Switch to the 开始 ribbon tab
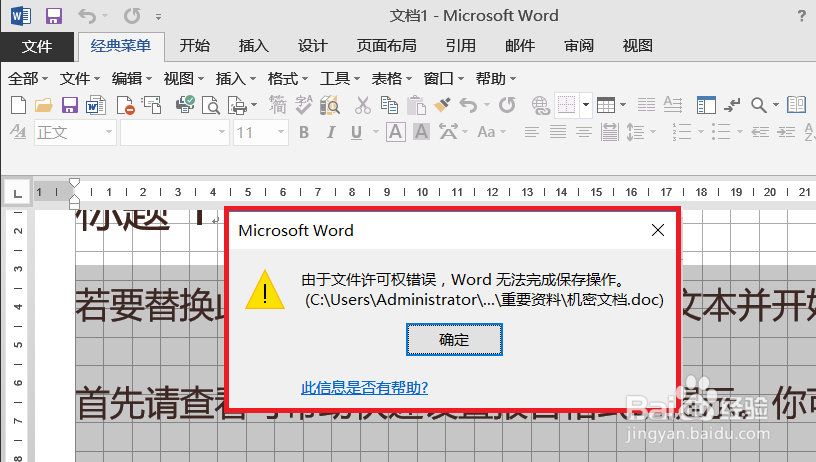 195,46
